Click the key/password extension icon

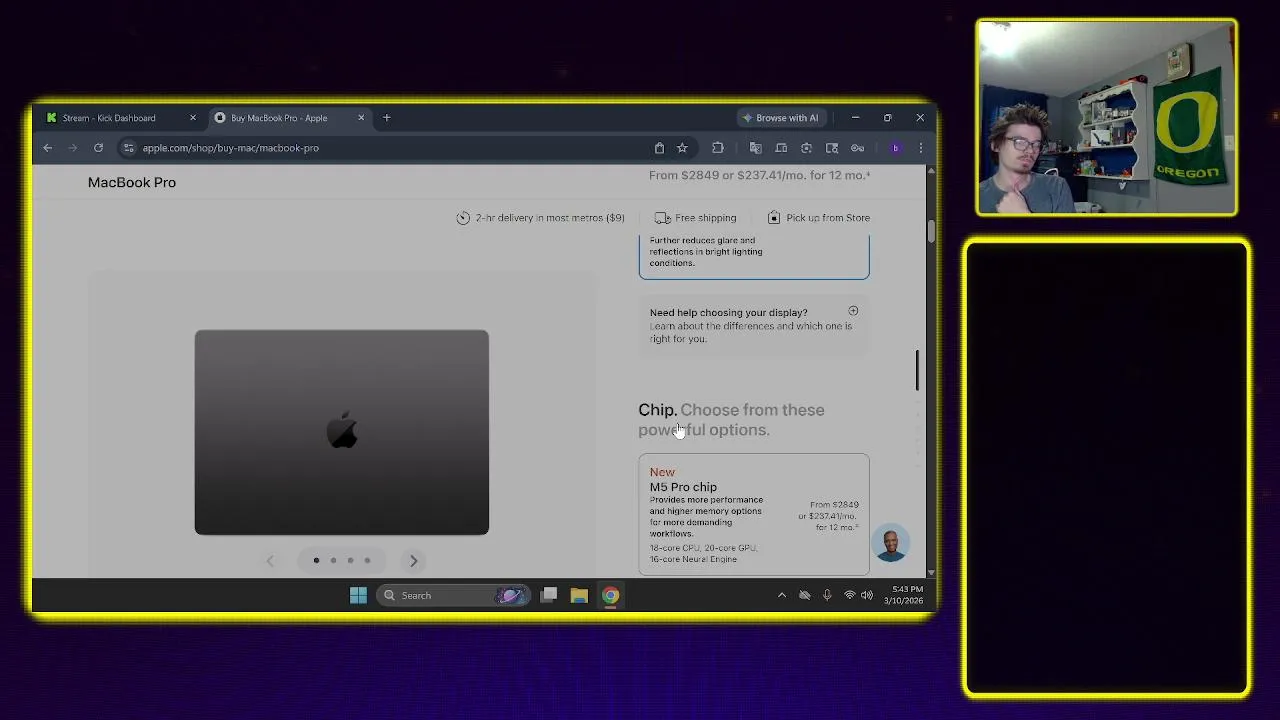click(857, 148)
